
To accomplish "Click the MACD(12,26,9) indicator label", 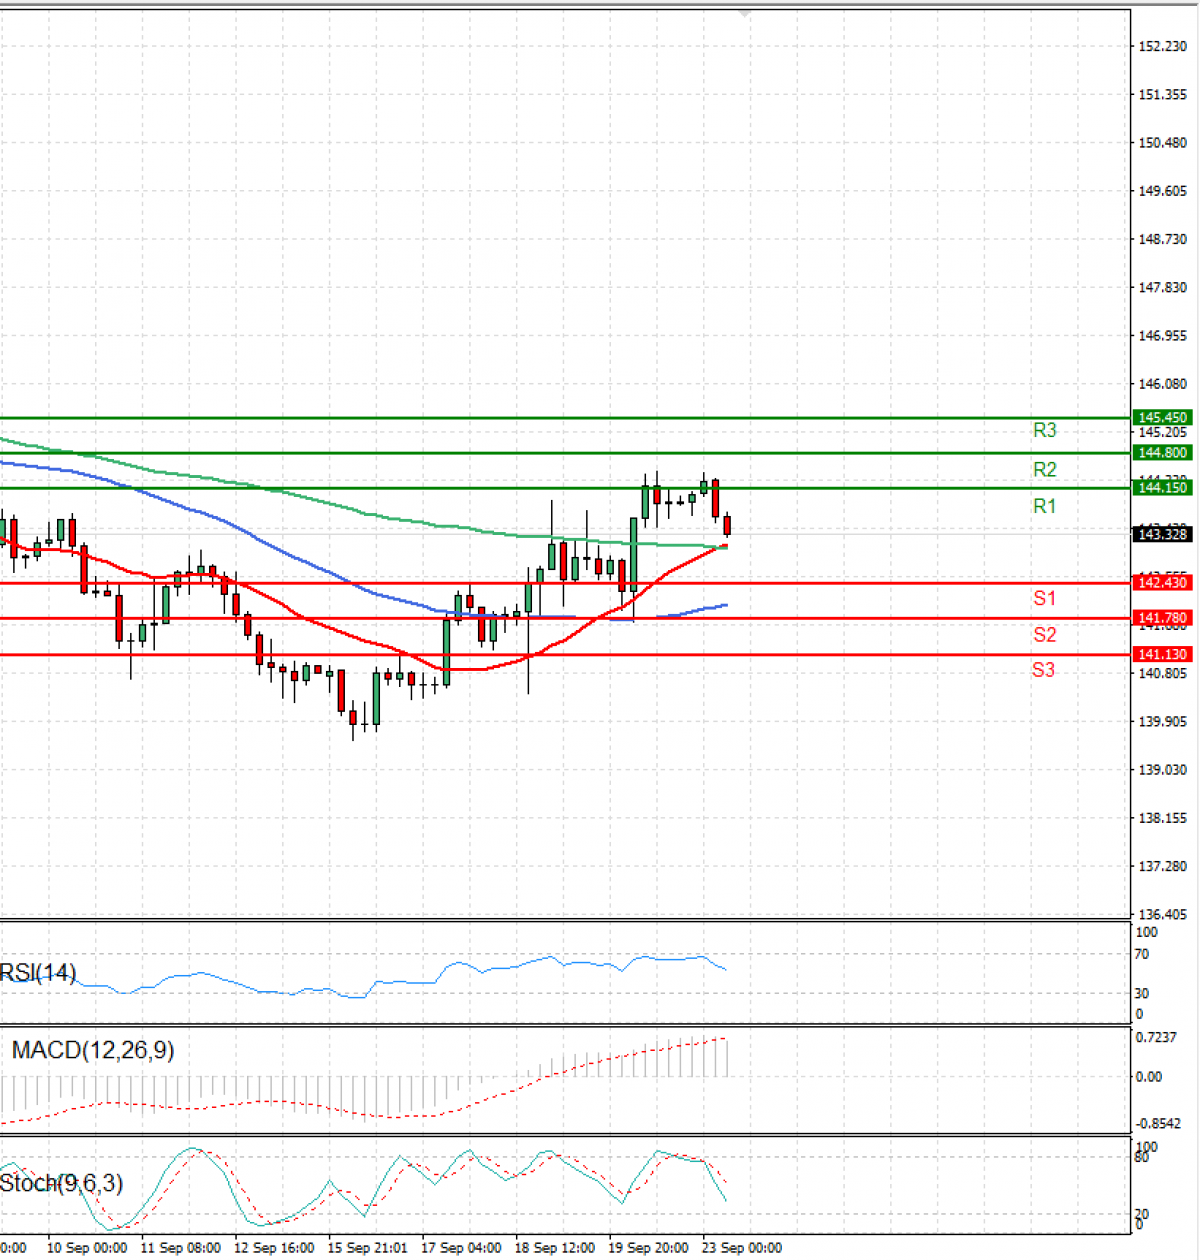I will pyautogui.click(x=92, y=1050).
